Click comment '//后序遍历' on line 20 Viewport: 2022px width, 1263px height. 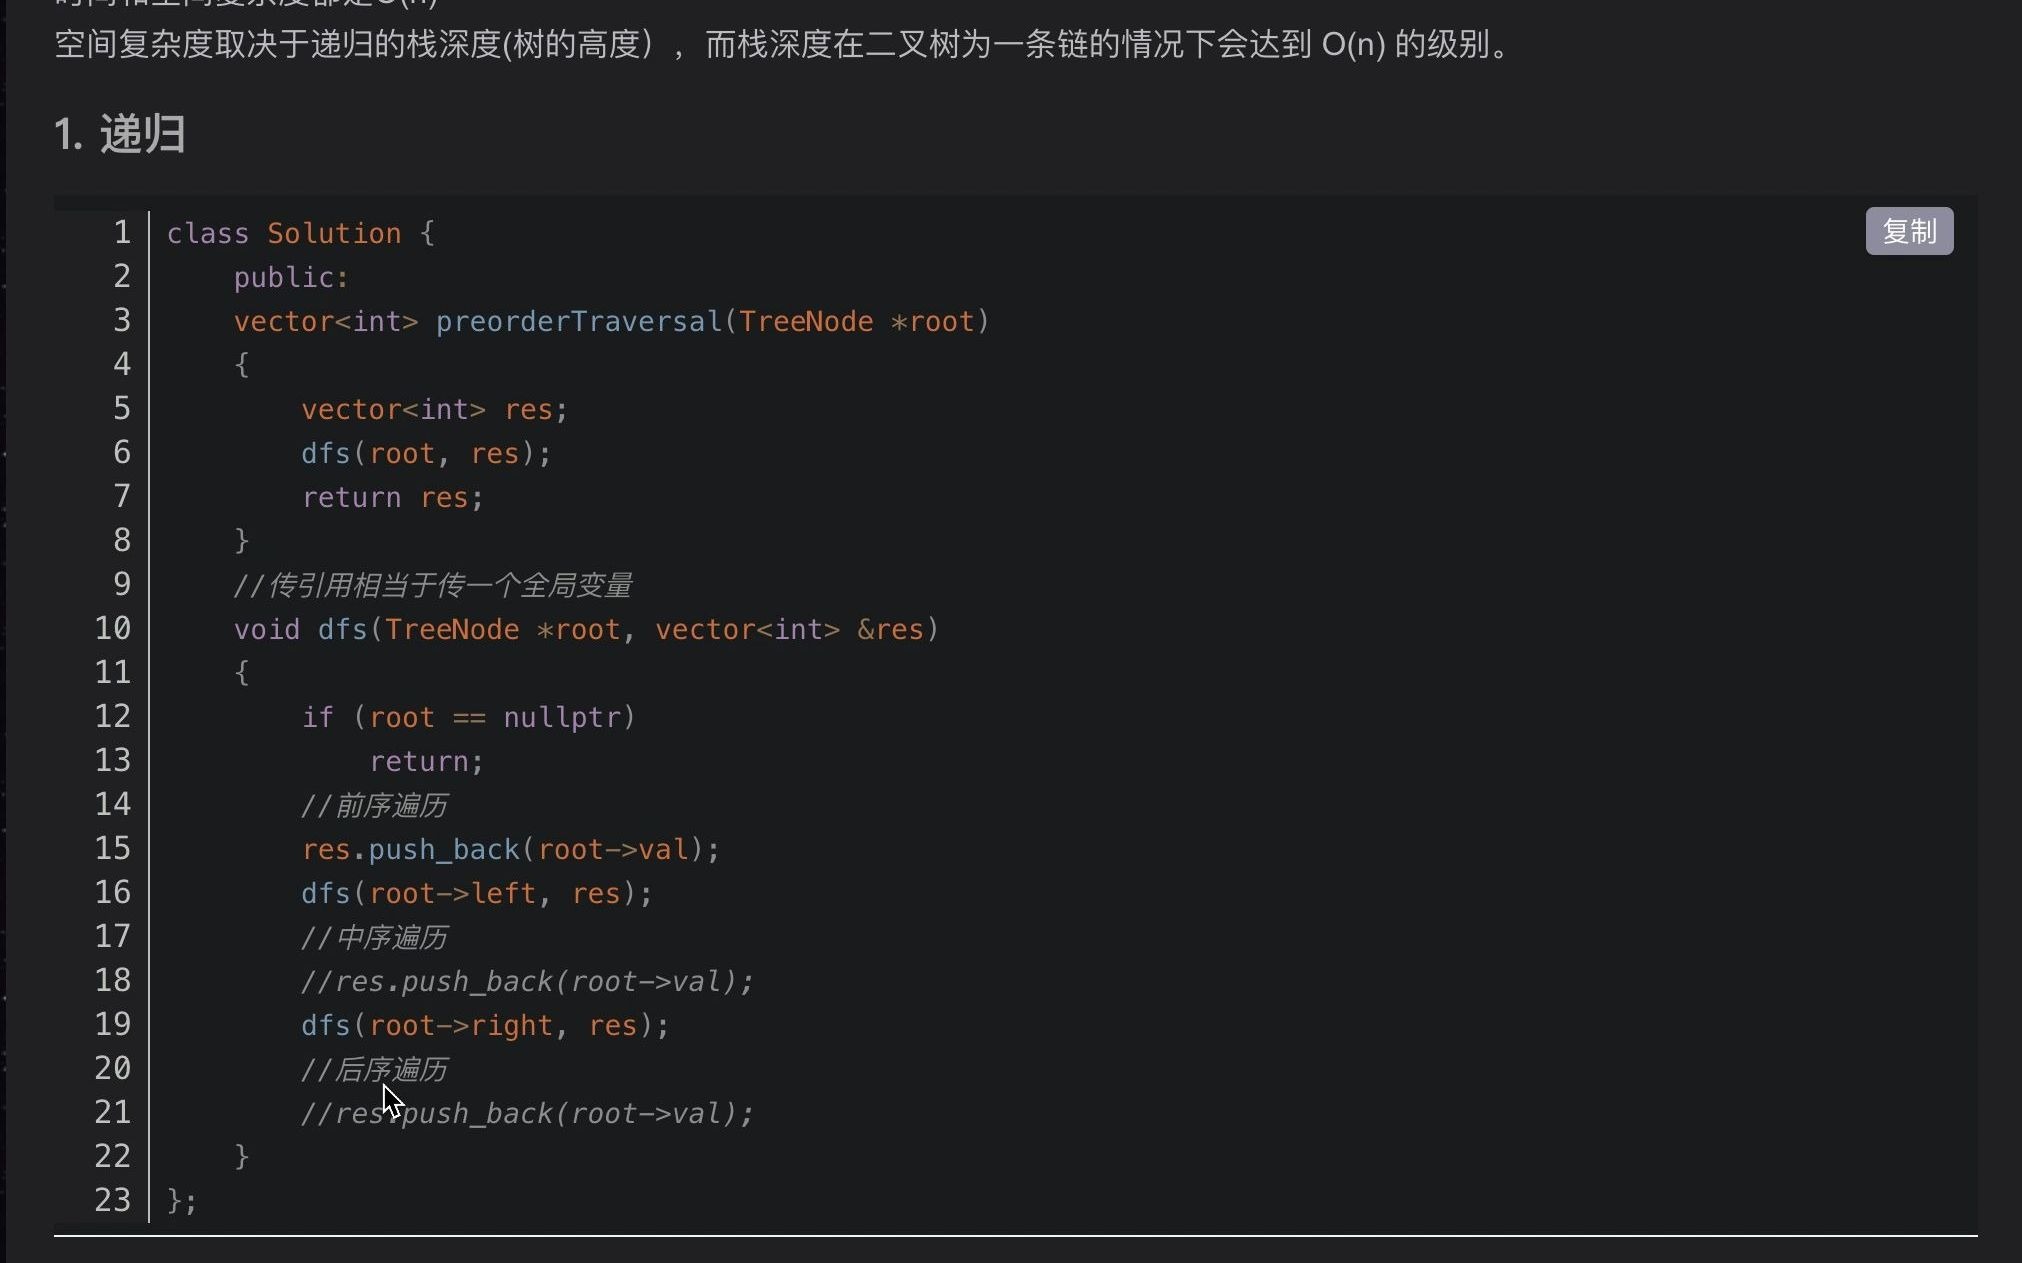point(375,1070)
